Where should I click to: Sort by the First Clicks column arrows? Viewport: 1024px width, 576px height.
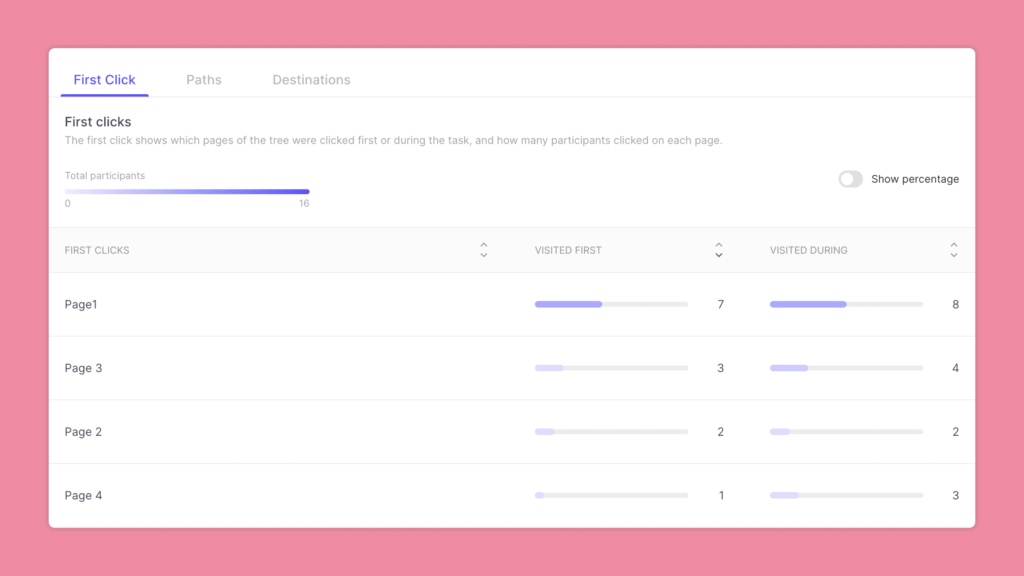[x=484, y=250]
